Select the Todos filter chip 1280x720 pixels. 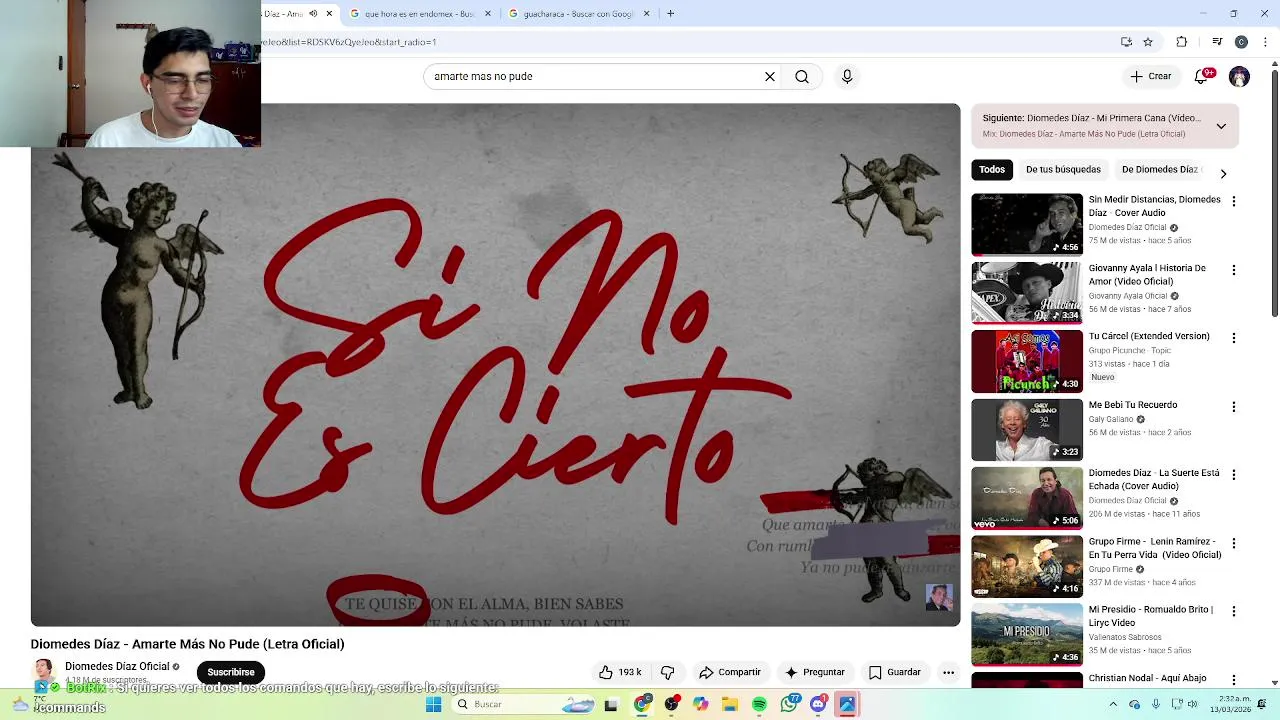click(992, 169)
